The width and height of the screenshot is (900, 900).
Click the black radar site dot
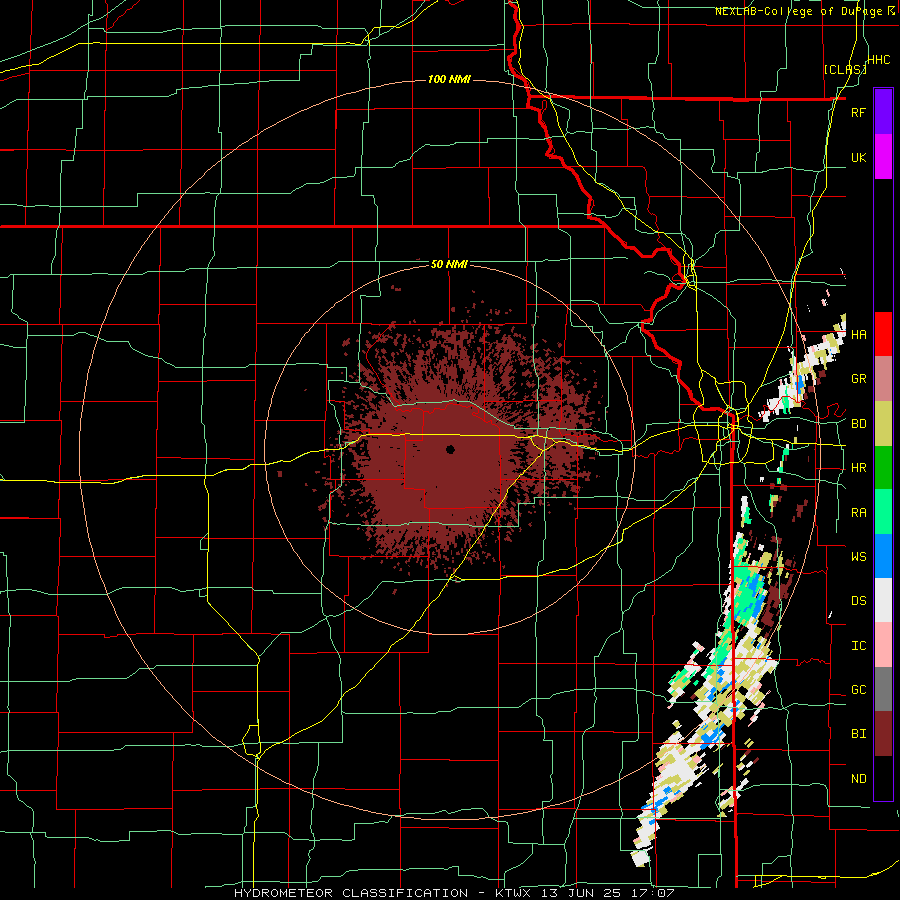click(x=450, y=449)
